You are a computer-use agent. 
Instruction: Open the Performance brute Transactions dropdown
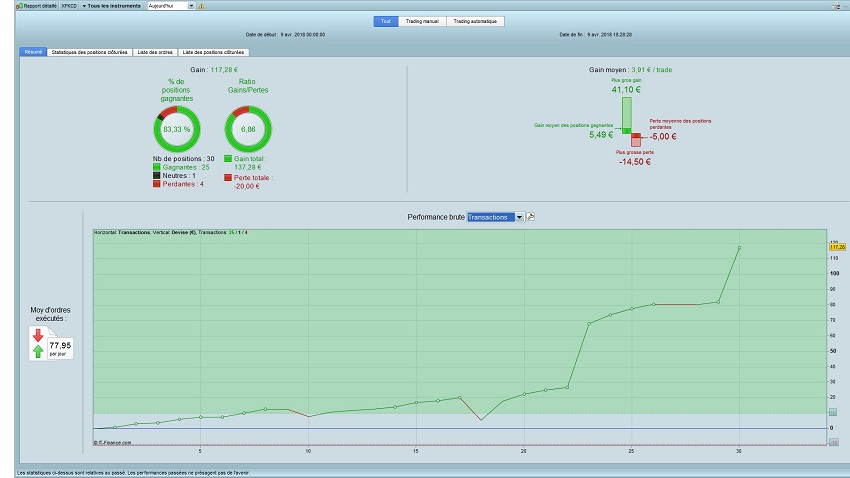495,217
